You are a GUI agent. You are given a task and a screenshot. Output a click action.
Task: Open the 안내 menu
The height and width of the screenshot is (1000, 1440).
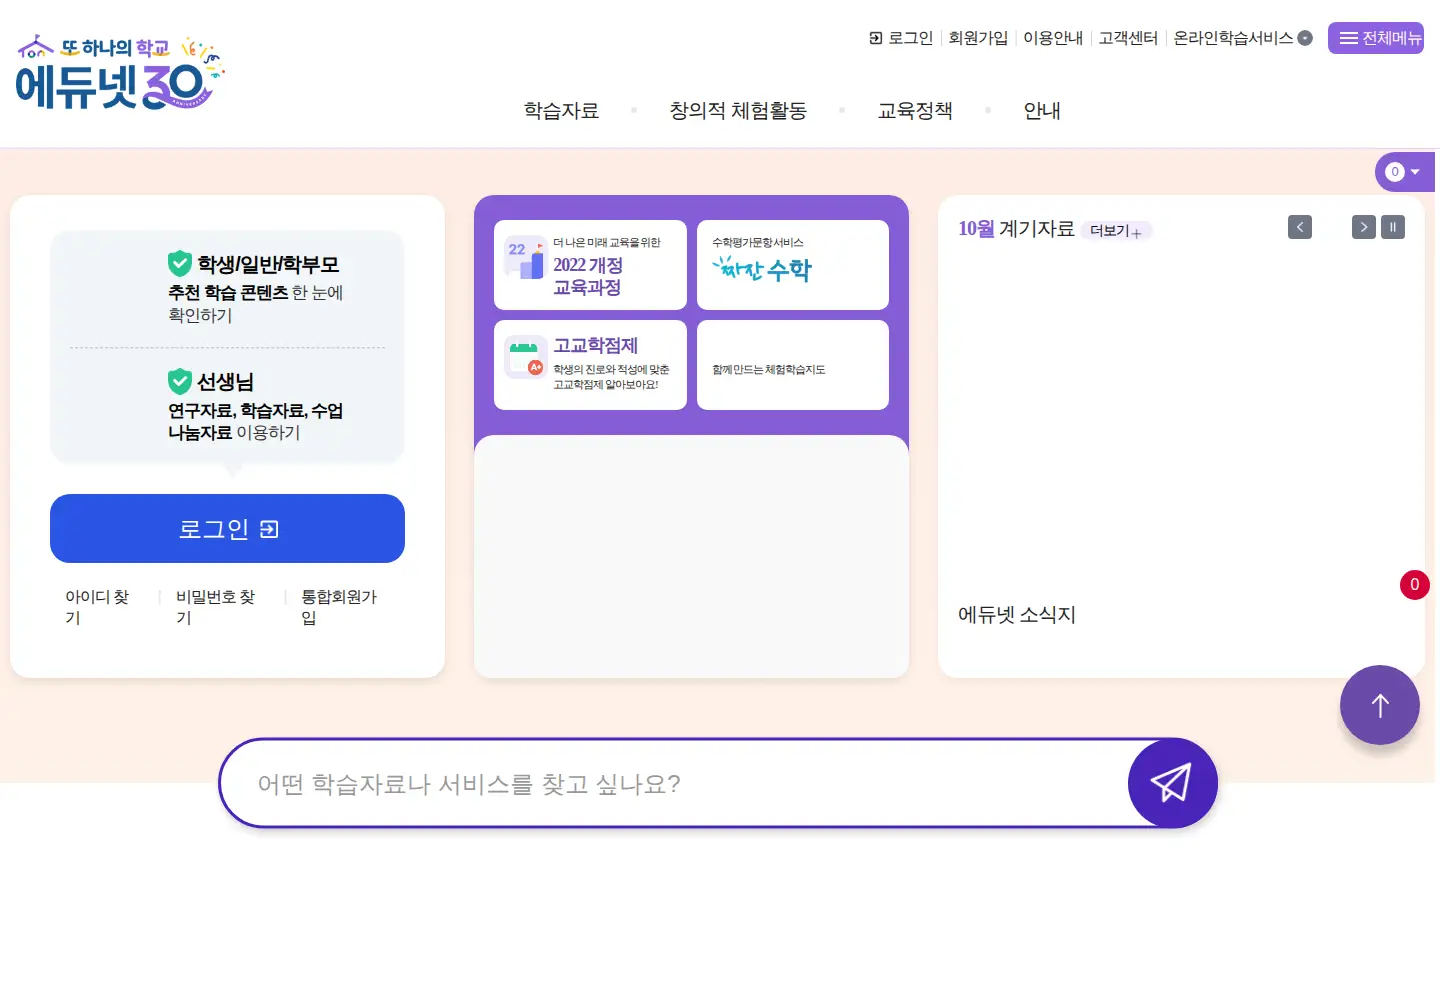coord(1042,111)
